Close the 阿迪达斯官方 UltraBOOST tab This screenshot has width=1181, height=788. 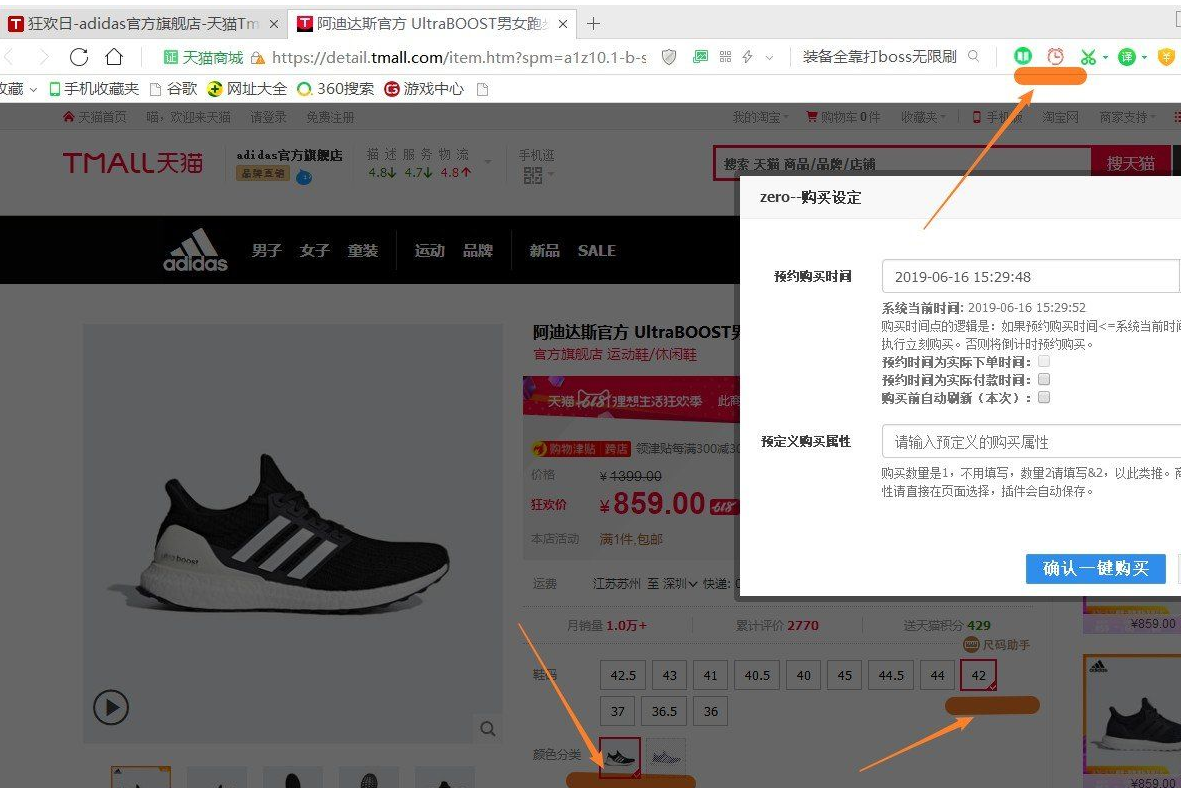563,24
